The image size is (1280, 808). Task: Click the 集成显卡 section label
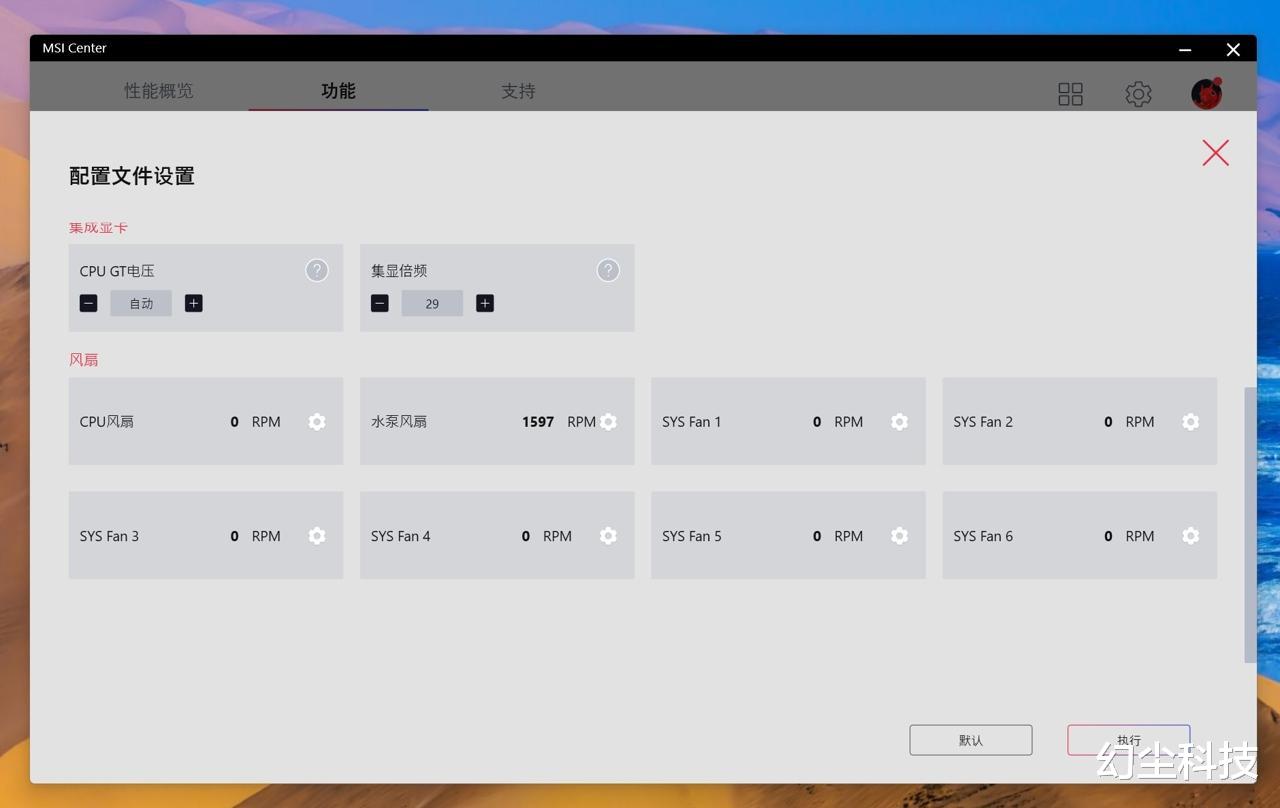[x=98, y=228]
